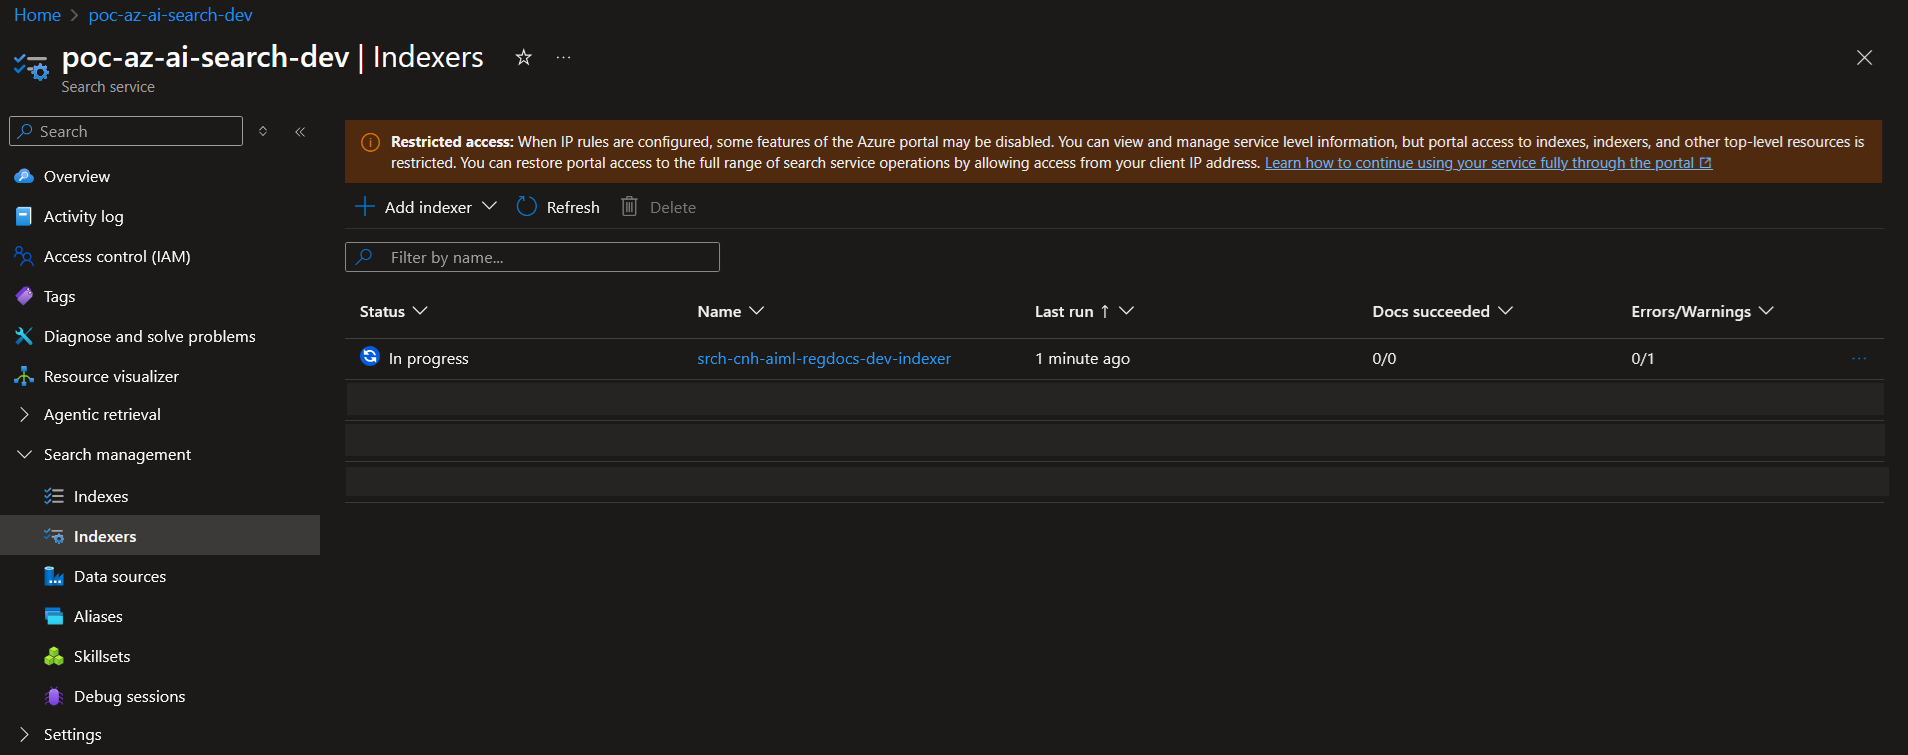Follow the Learn how to continue using portal link
Image resolution: width=1908 pixels, height=755 pixels.
1488,163
